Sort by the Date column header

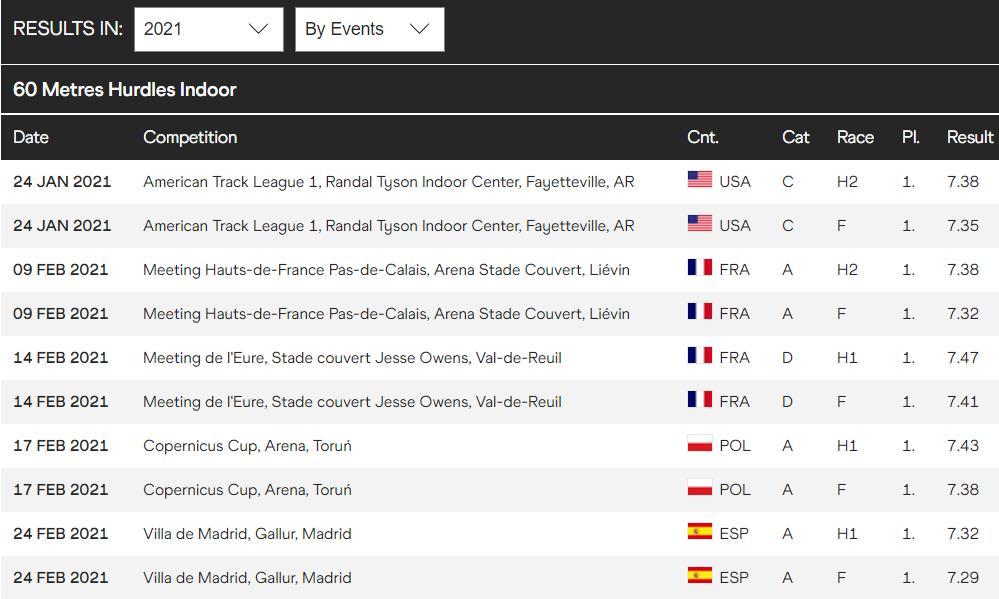click(31, 137)
